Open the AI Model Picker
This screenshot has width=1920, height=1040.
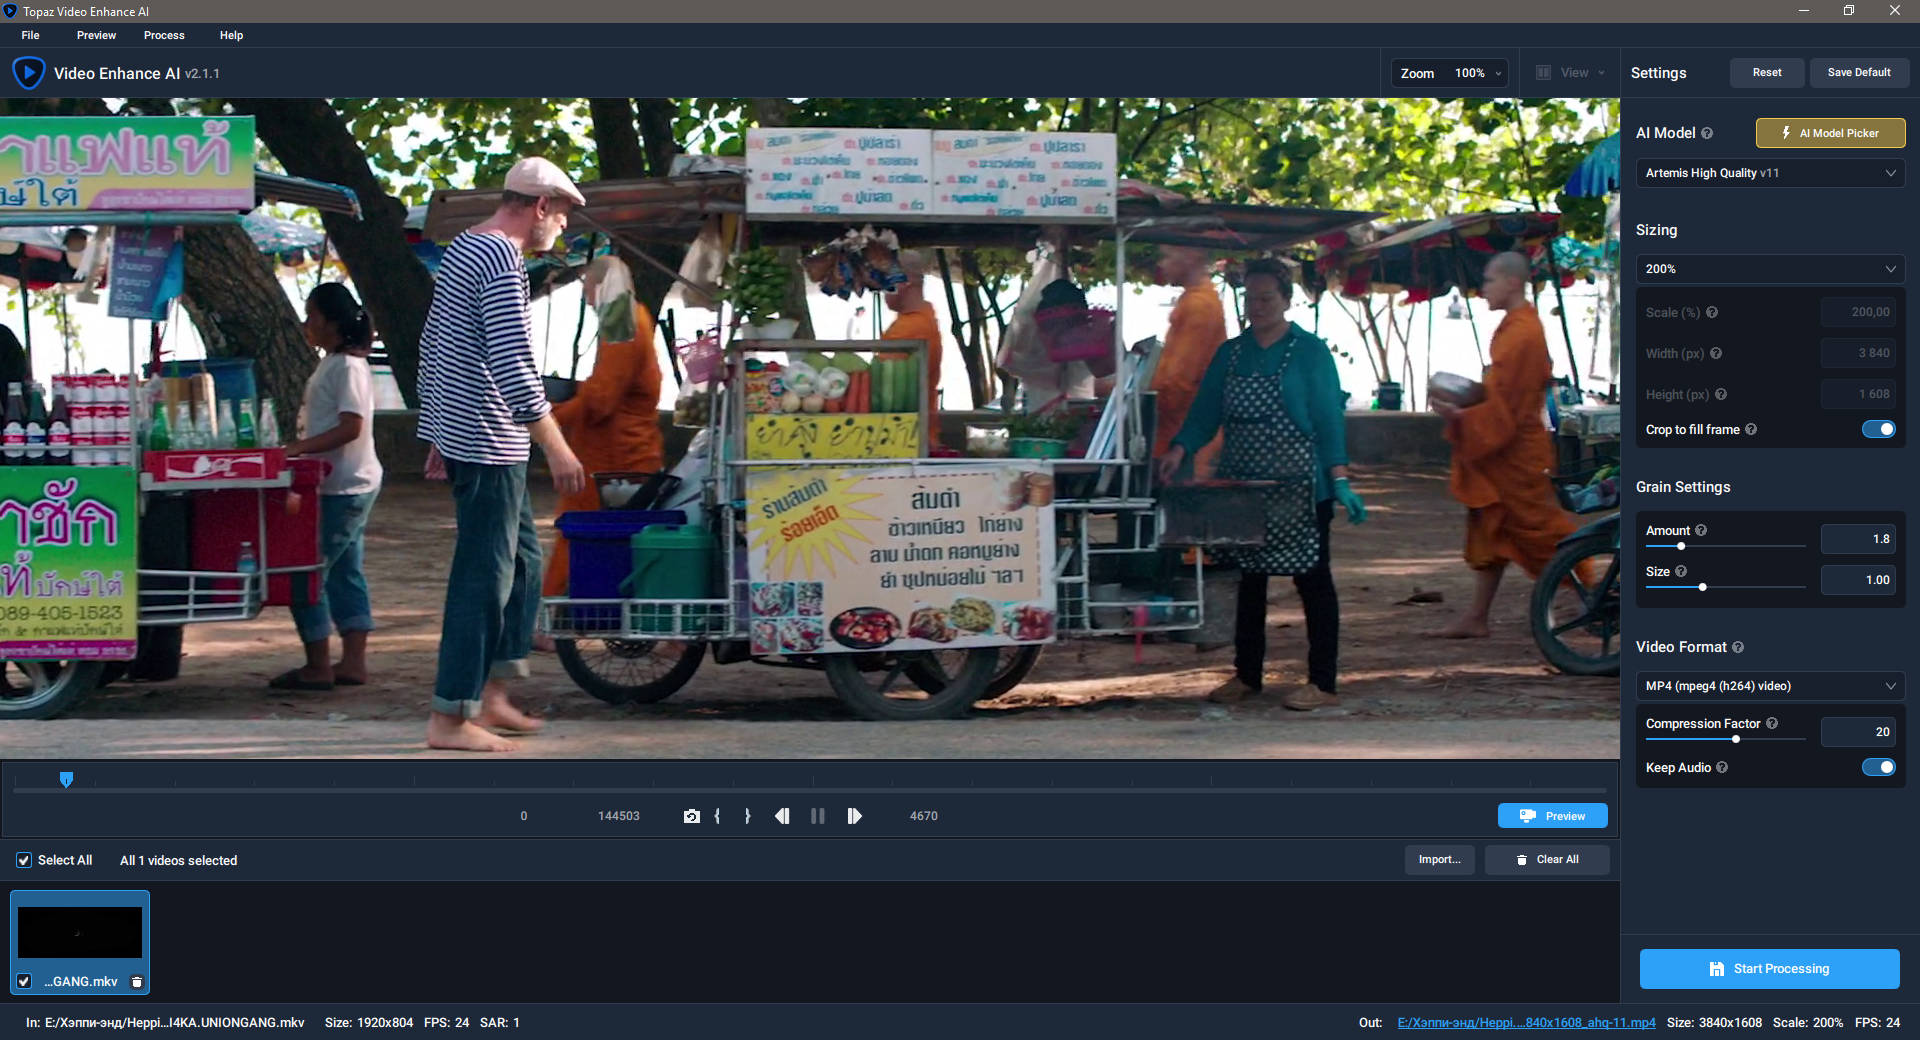tap(1830, 133)
